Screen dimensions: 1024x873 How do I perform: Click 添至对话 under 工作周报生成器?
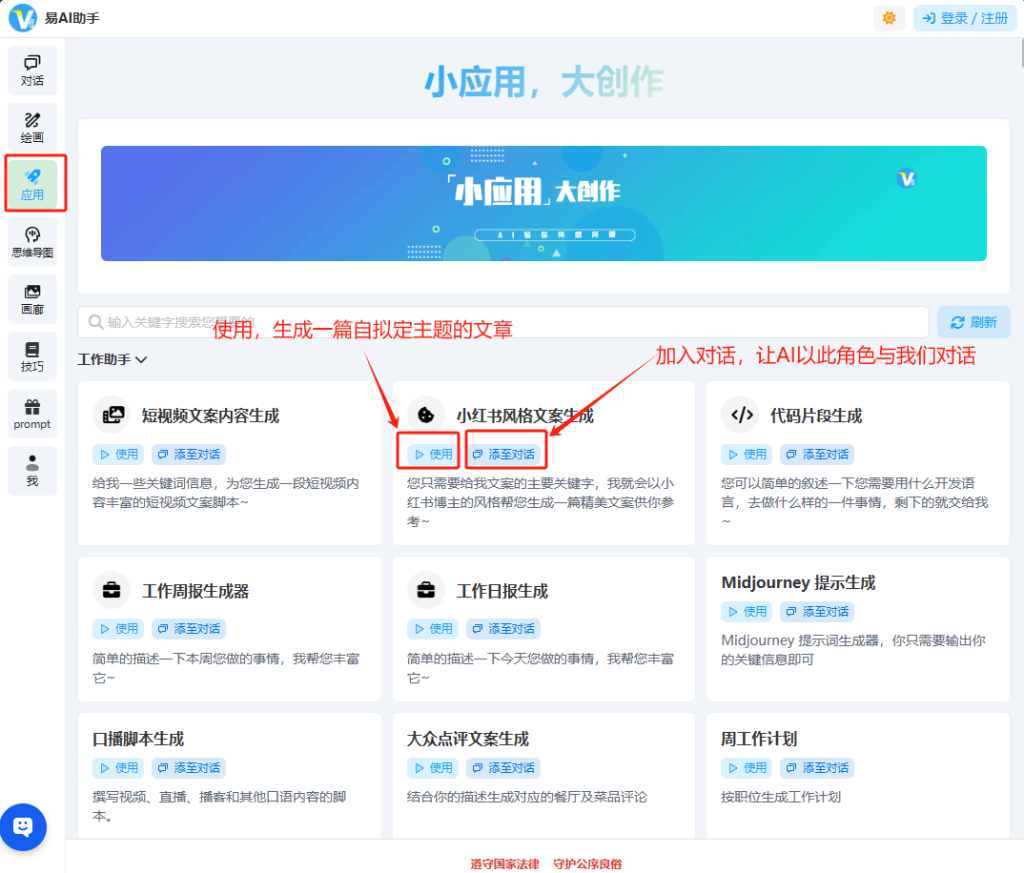(x=189, y=629)
